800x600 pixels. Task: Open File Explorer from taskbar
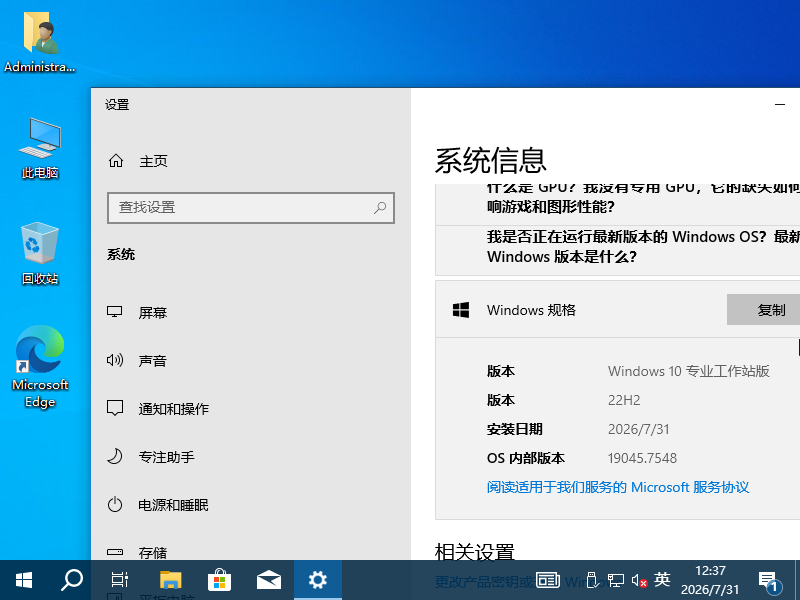(170, 580)
